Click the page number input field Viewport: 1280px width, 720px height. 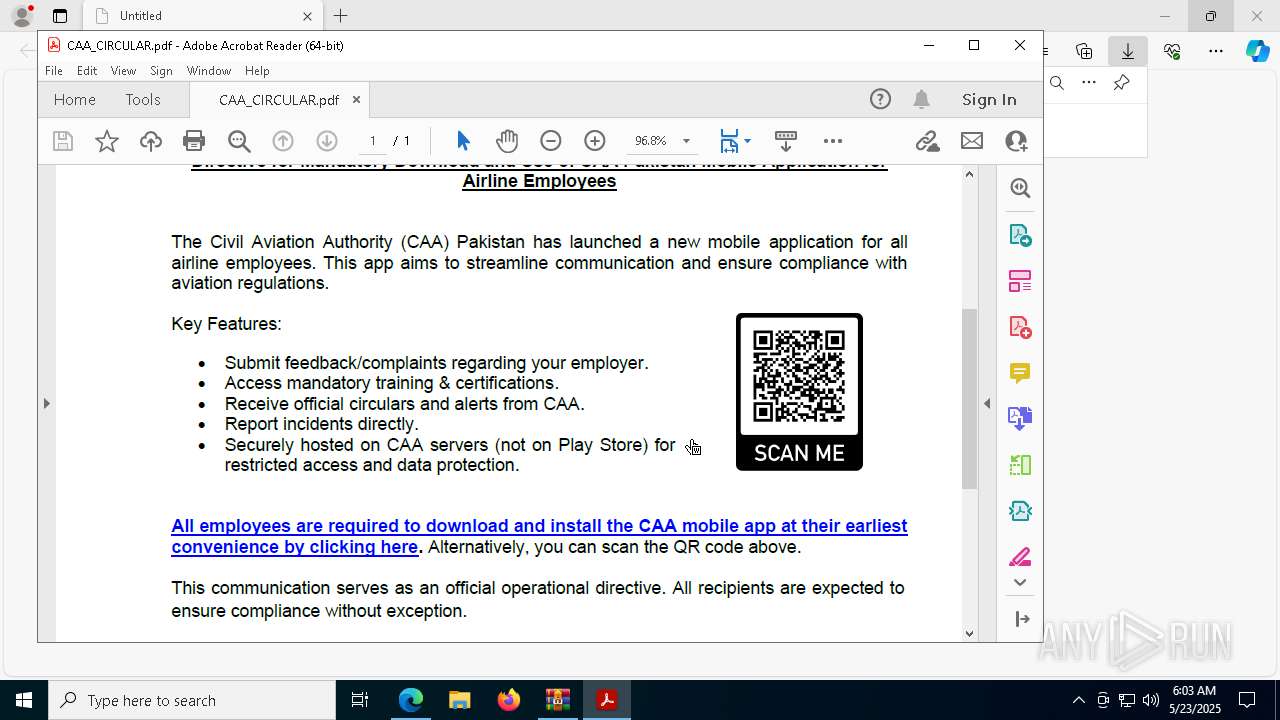(x=373, y=141)
